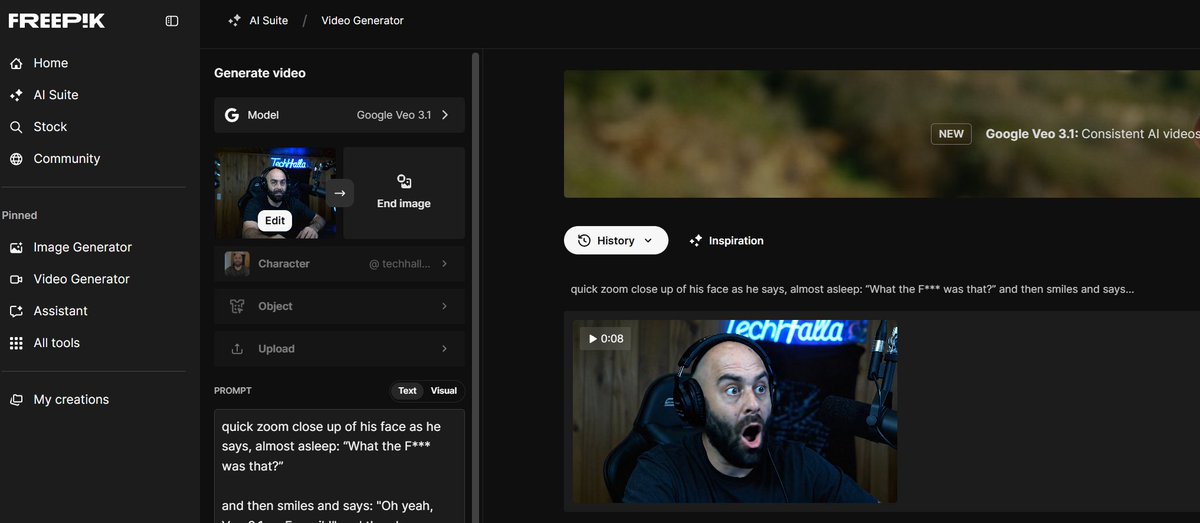This screenshot has width=1200, height=523.
Task: Click the Assistant icon
Action: point(16,311)
